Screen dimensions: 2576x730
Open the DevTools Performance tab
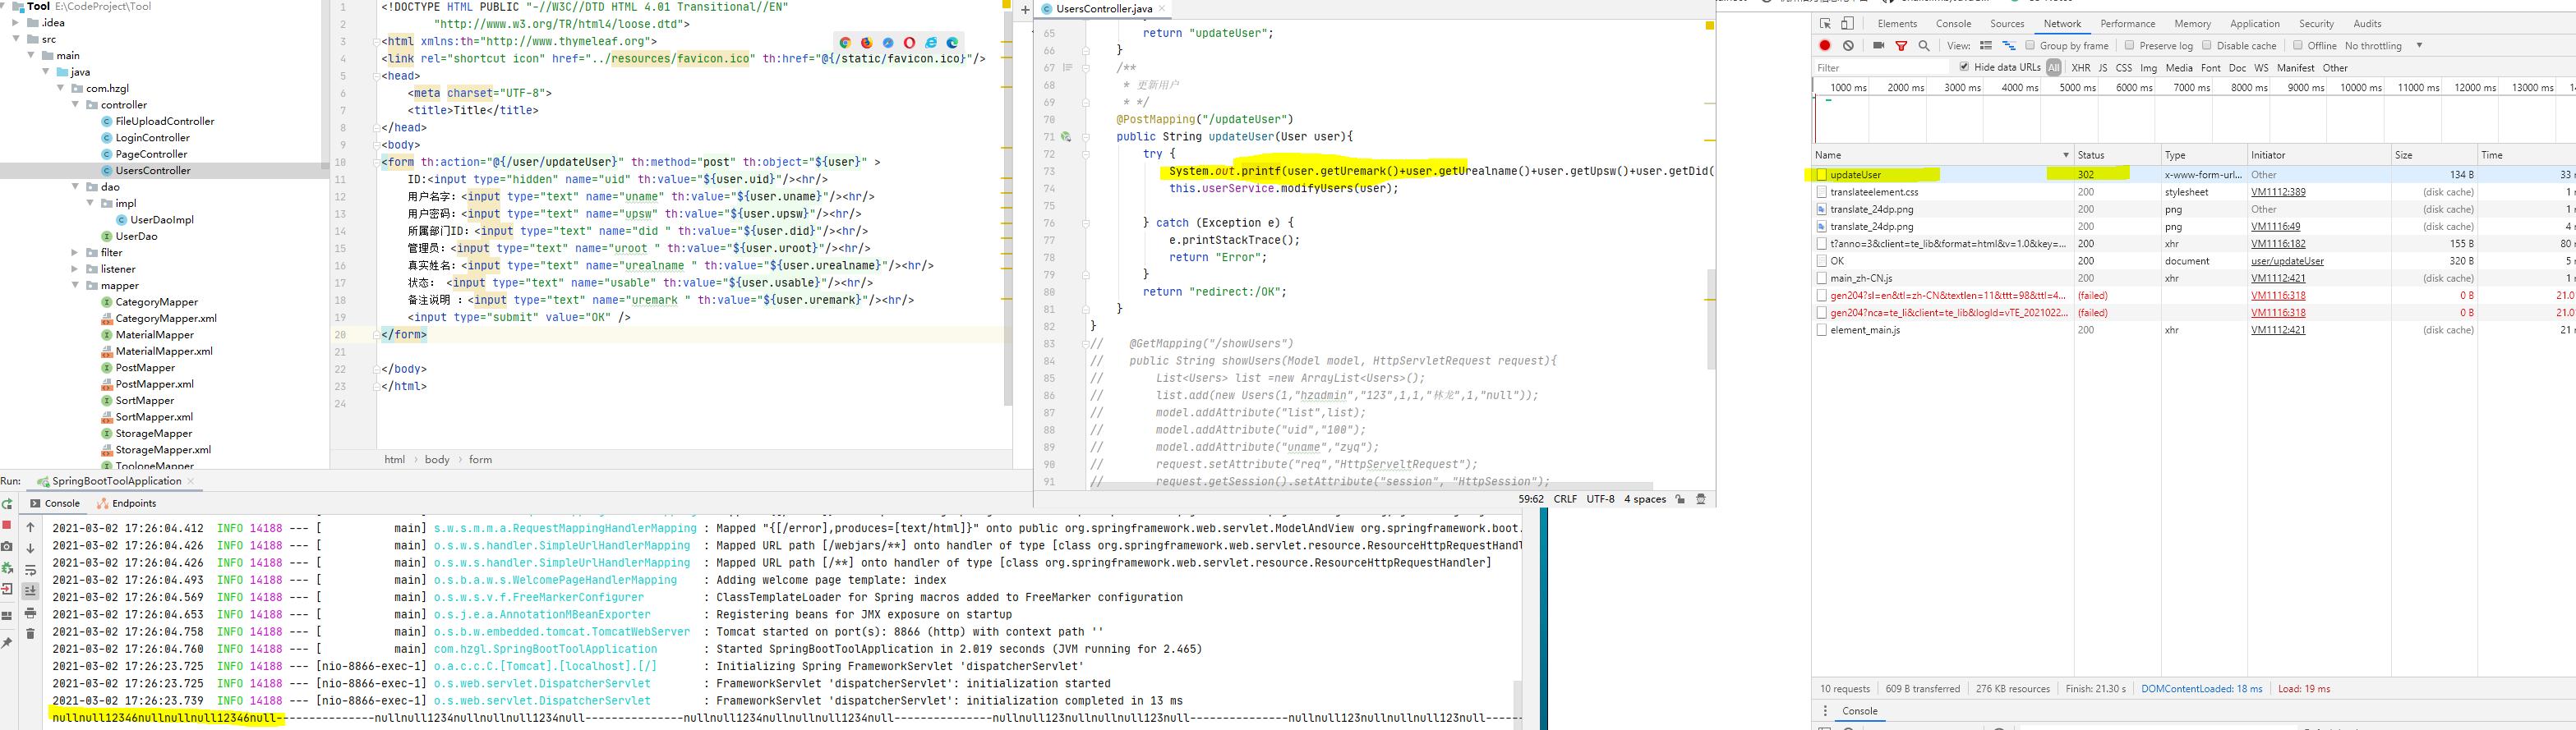tap(2127, 23)
